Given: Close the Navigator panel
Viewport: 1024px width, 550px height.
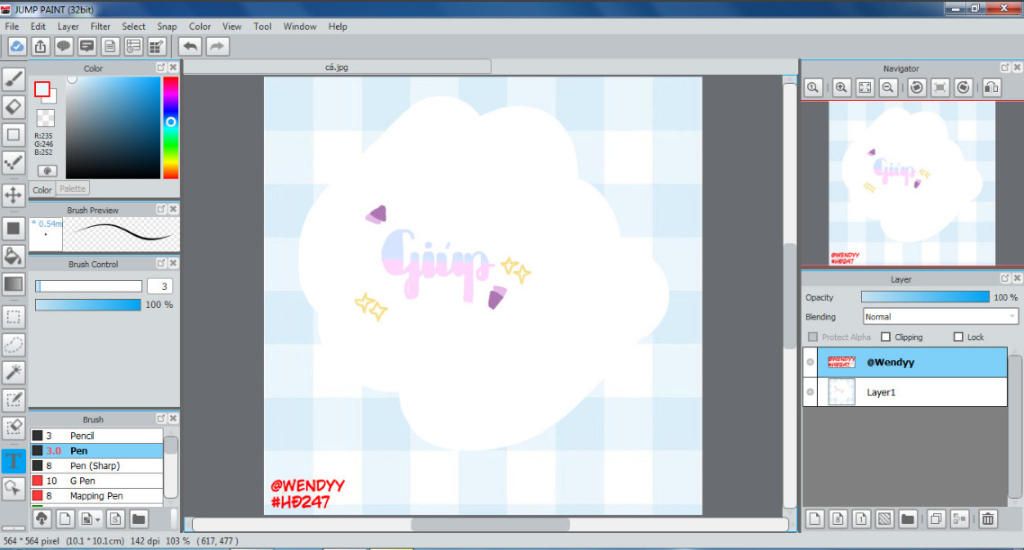Looking at the screenshot, I should coord(1017,68).
